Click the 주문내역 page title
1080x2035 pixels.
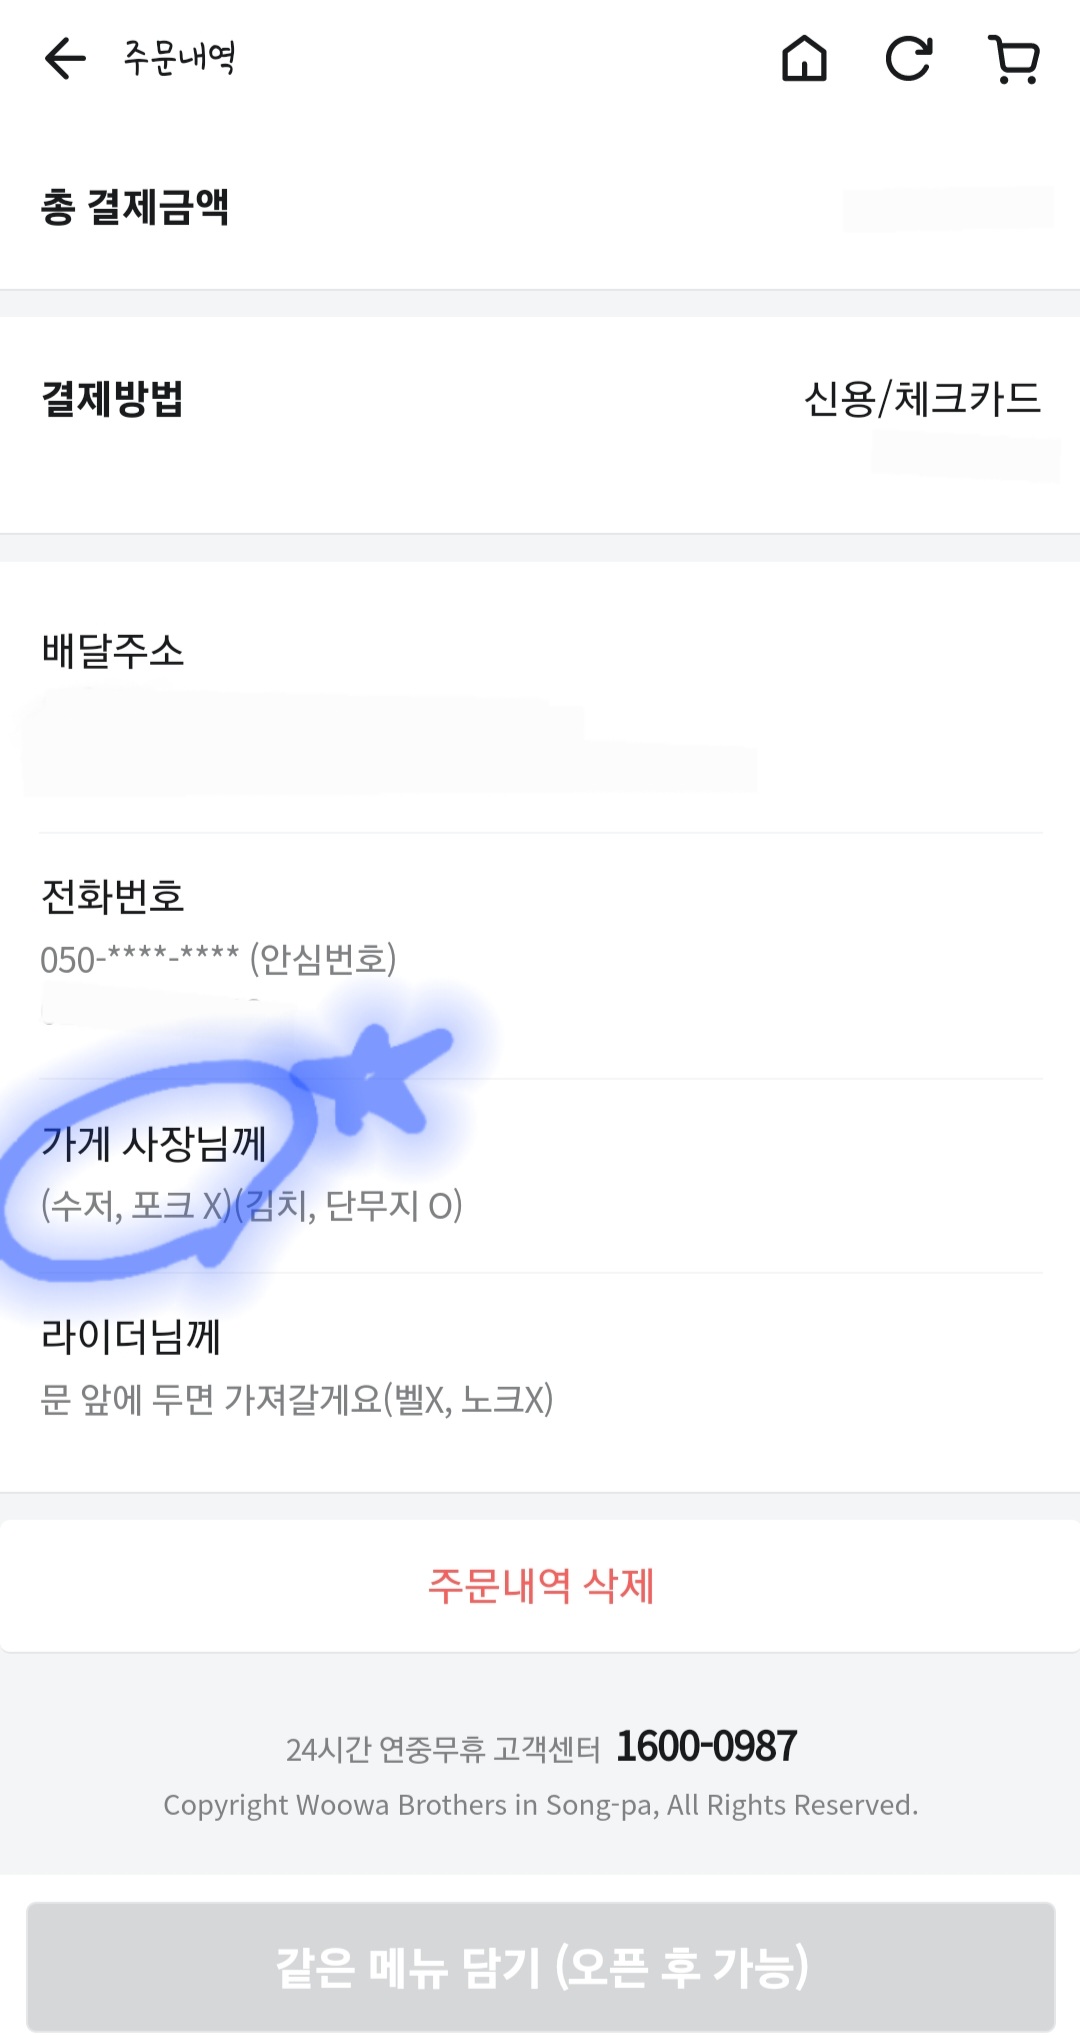[x=180, y=58]
